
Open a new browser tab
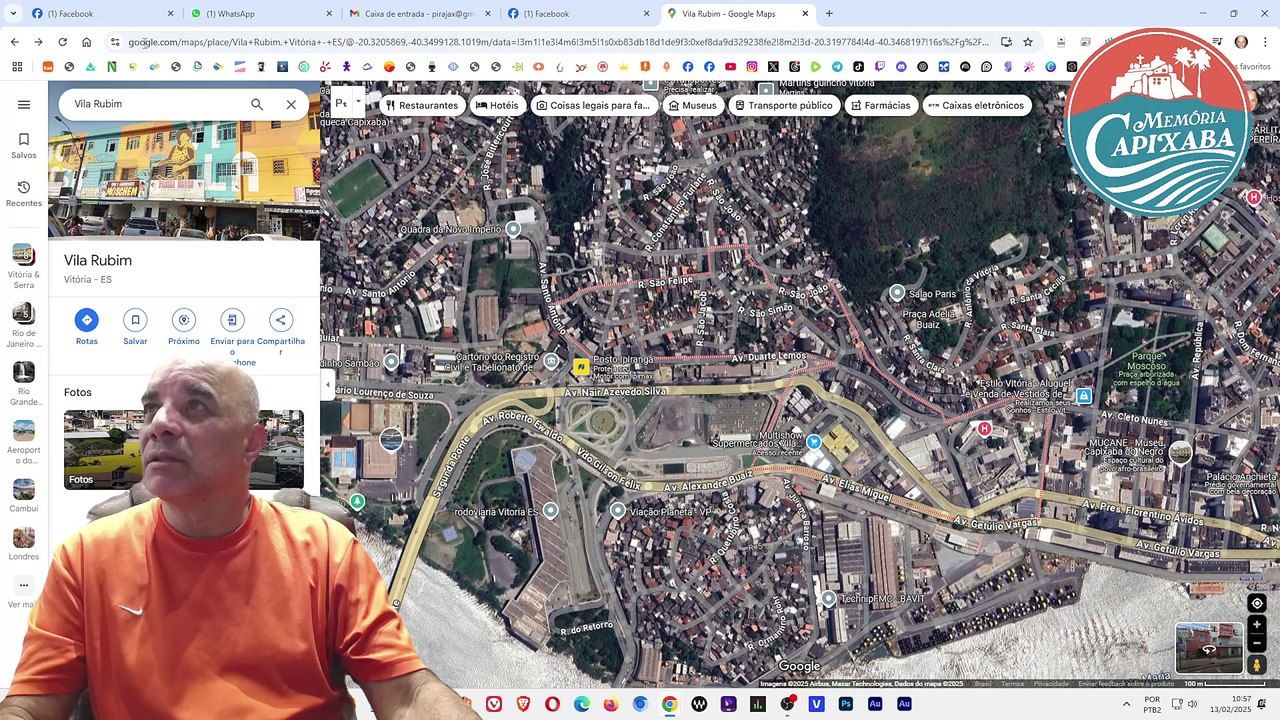click(829, 14)
